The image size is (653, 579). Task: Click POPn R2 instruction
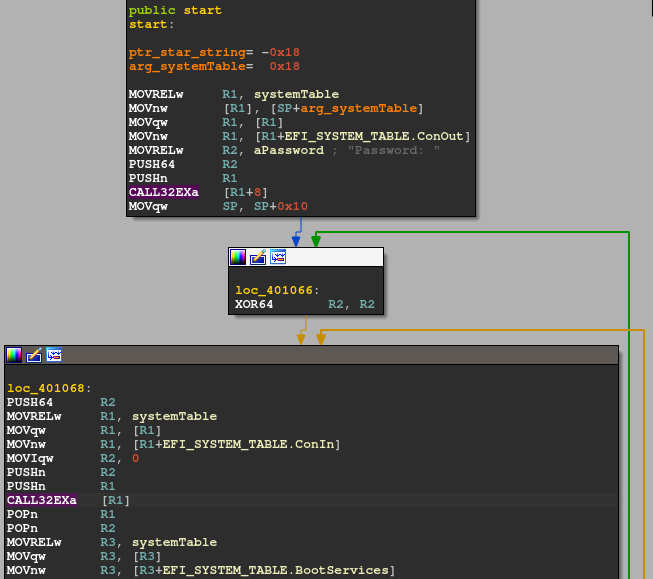(61, 529)
